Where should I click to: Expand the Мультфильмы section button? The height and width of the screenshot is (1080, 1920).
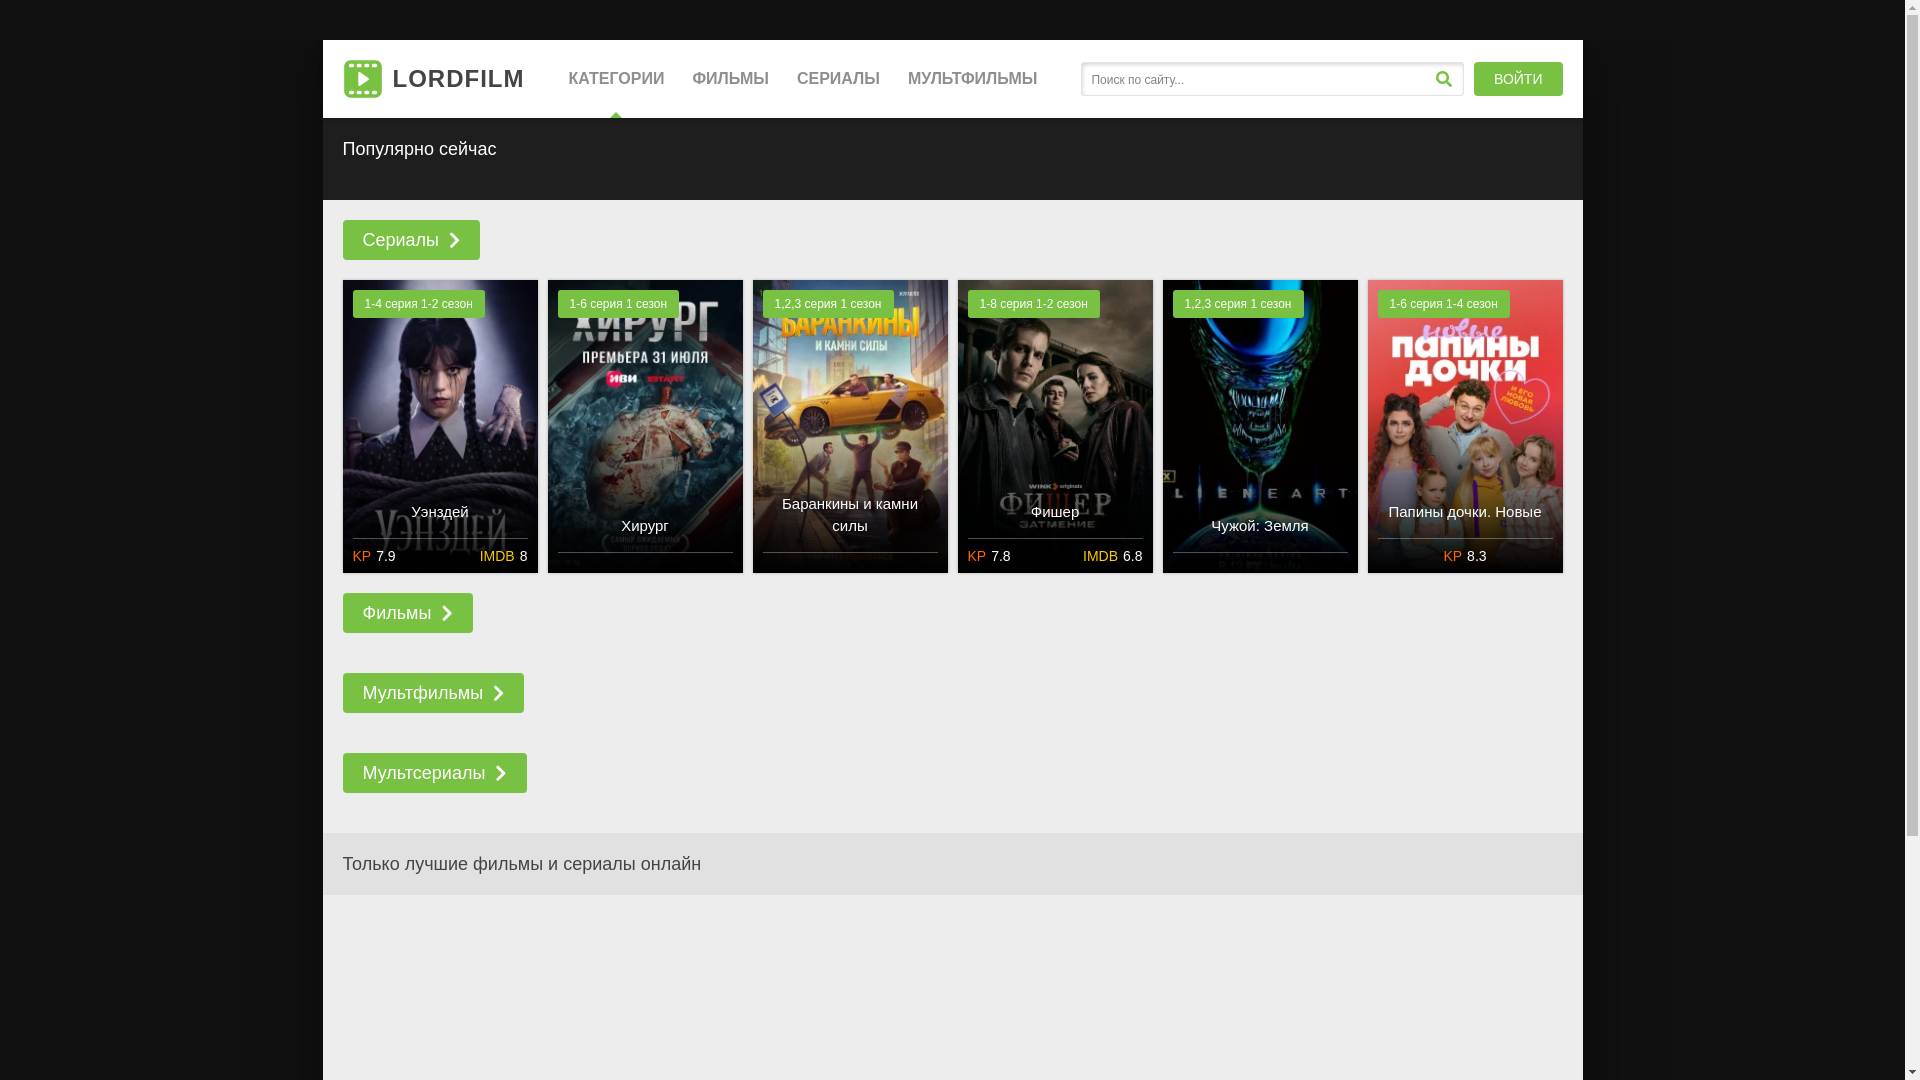pos(432,693)
